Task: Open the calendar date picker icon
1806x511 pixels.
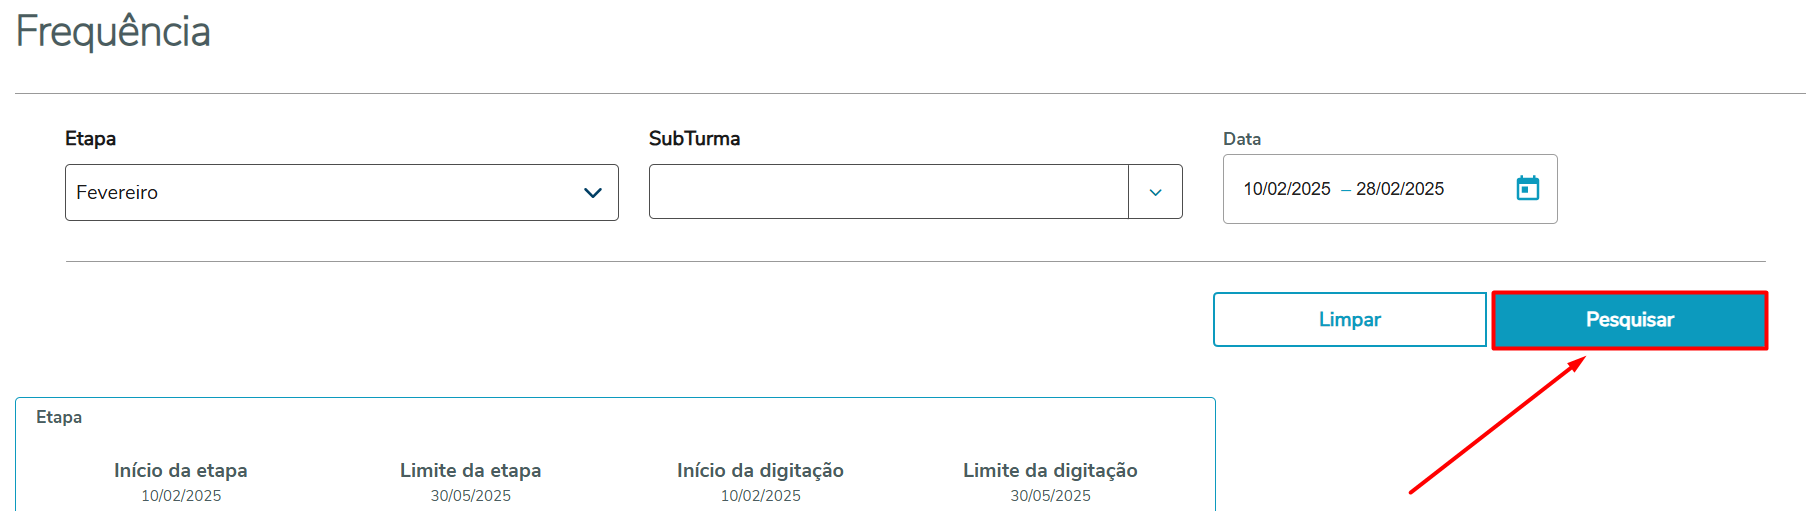Action: 1527,188
